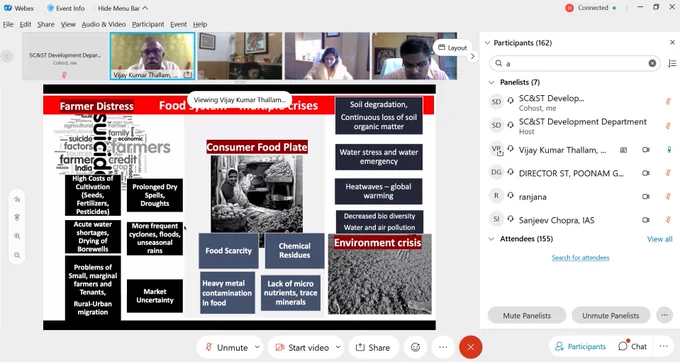
Task: Toggle Vijay Kumar Thallam's microphone icon
Action: coord(669,150)
